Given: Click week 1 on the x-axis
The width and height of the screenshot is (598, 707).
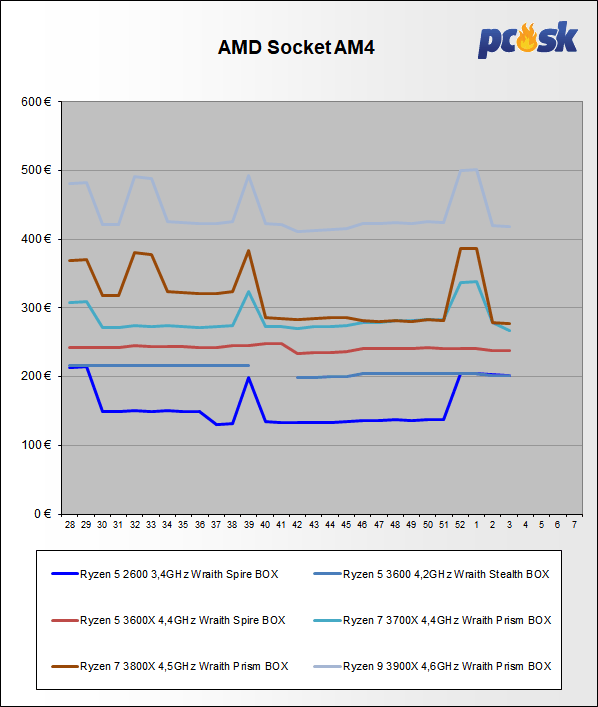Looking at the screenshot, I should [x=476, y=524].
